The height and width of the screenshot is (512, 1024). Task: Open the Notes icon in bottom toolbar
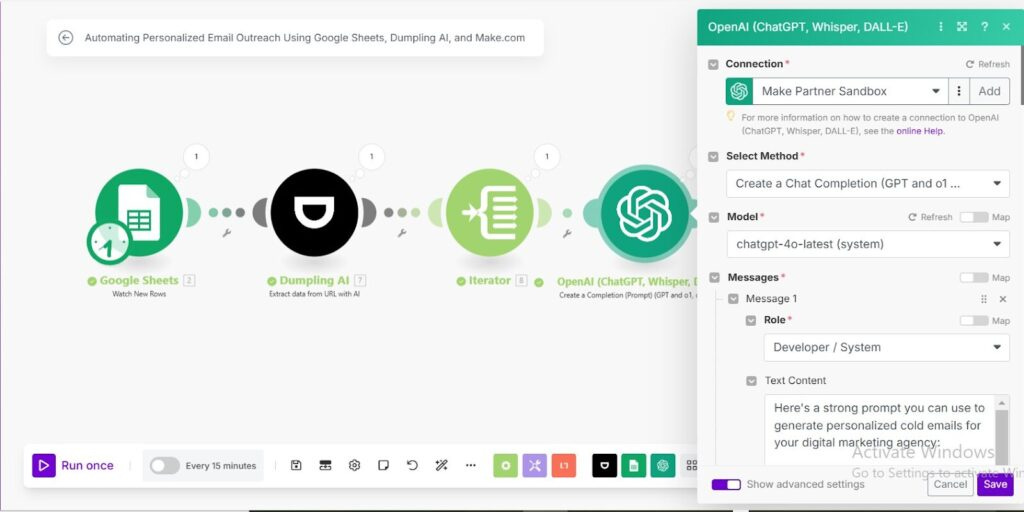point(384,466)
